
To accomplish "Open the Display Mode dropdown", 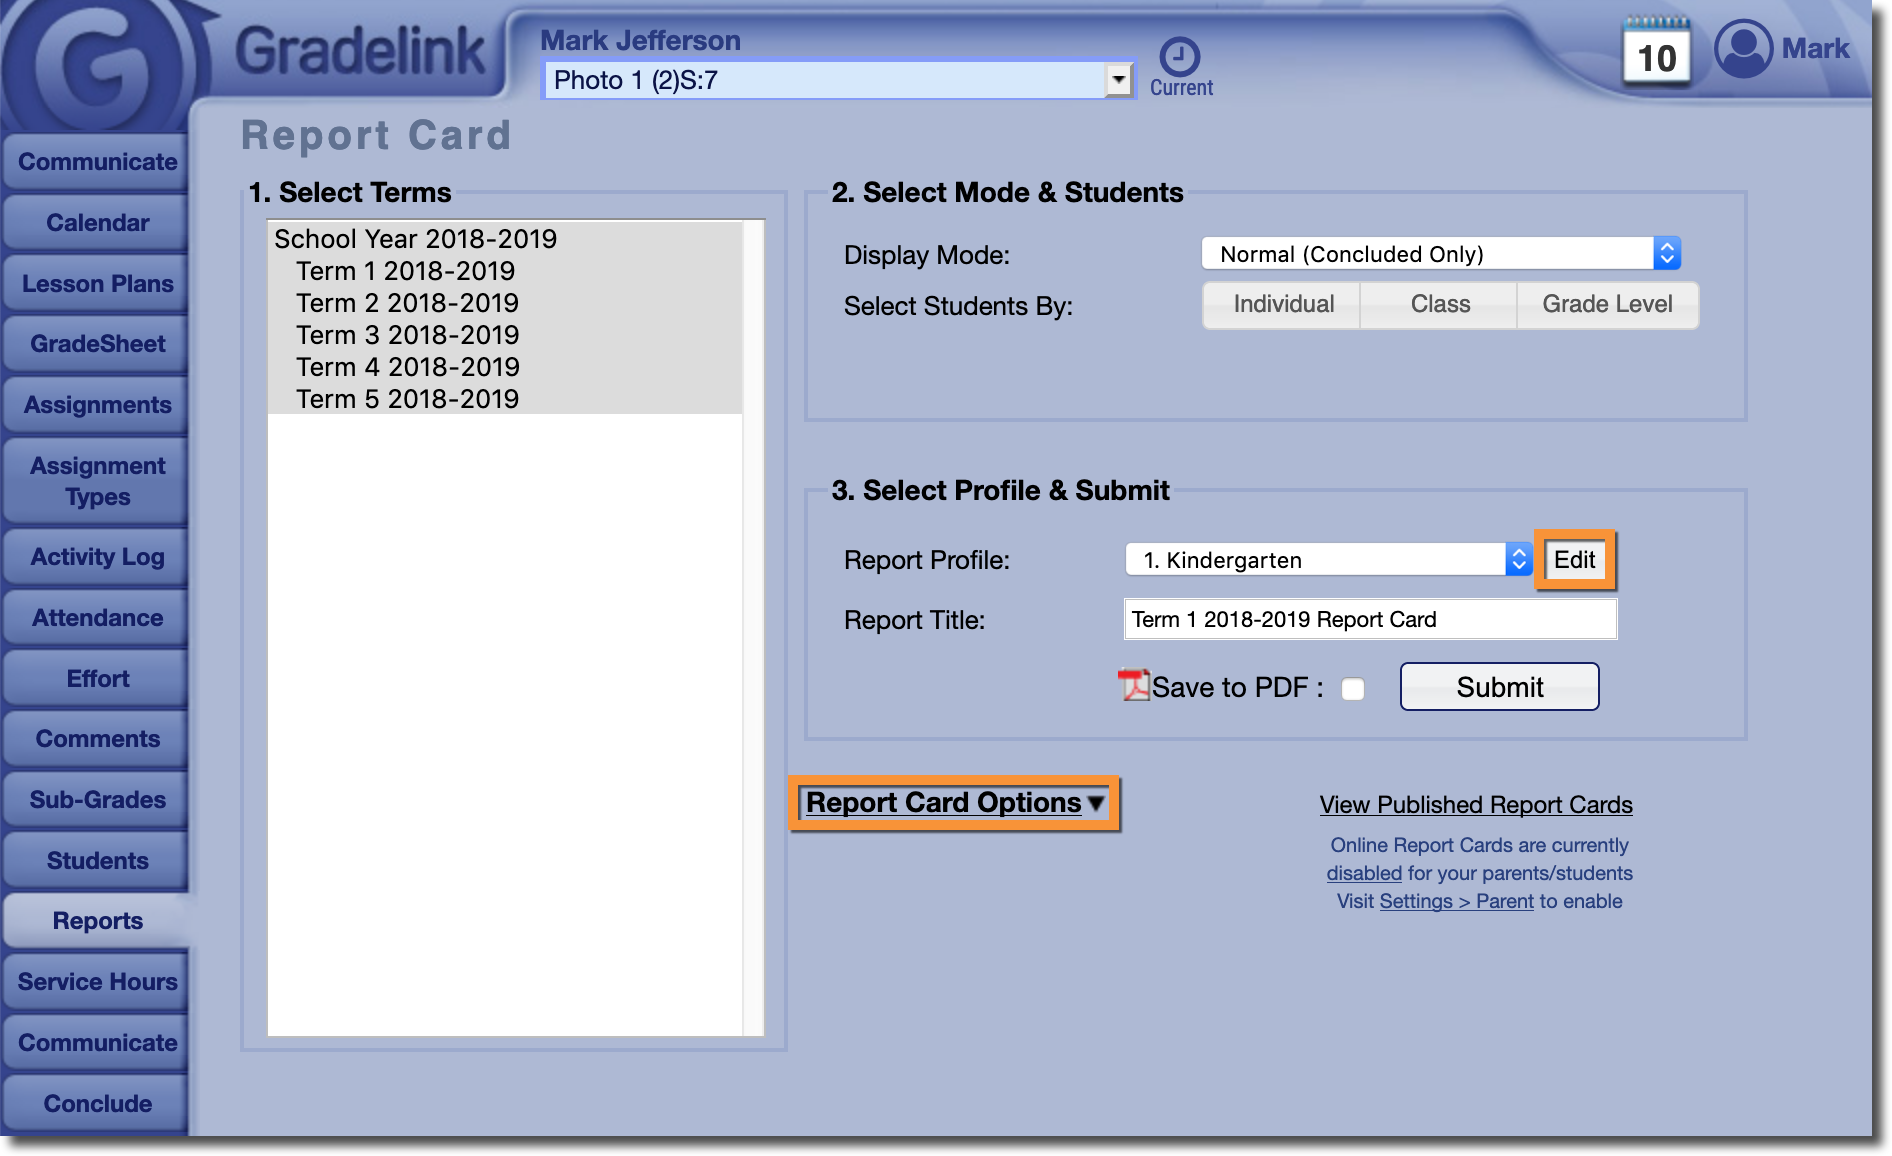I will pos(1440,254).
